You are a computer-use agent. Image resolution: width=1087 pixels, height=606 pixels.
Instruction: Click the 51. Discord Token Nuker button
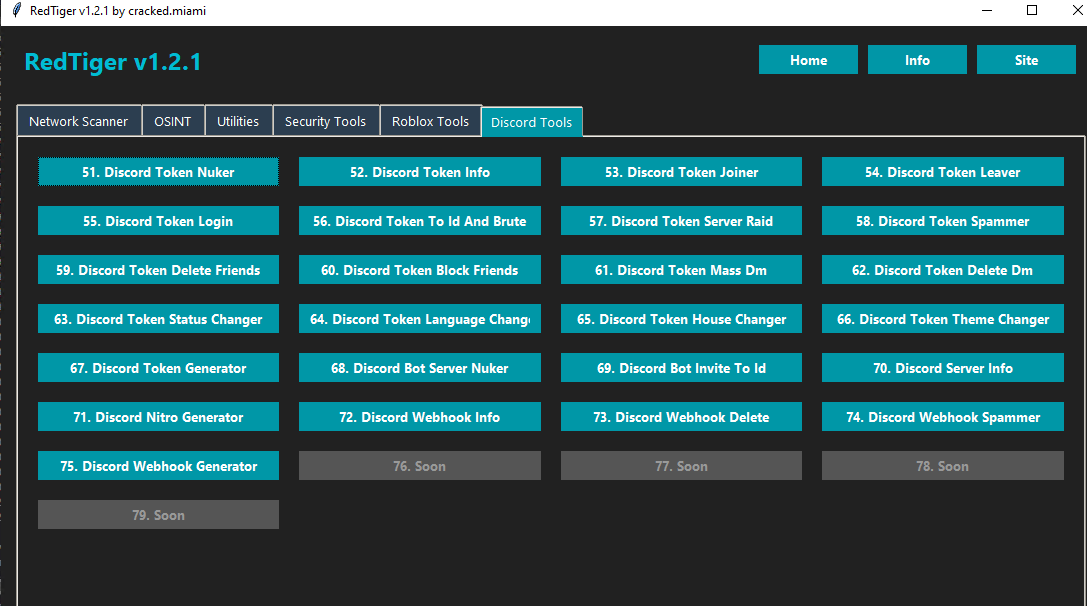158,172
